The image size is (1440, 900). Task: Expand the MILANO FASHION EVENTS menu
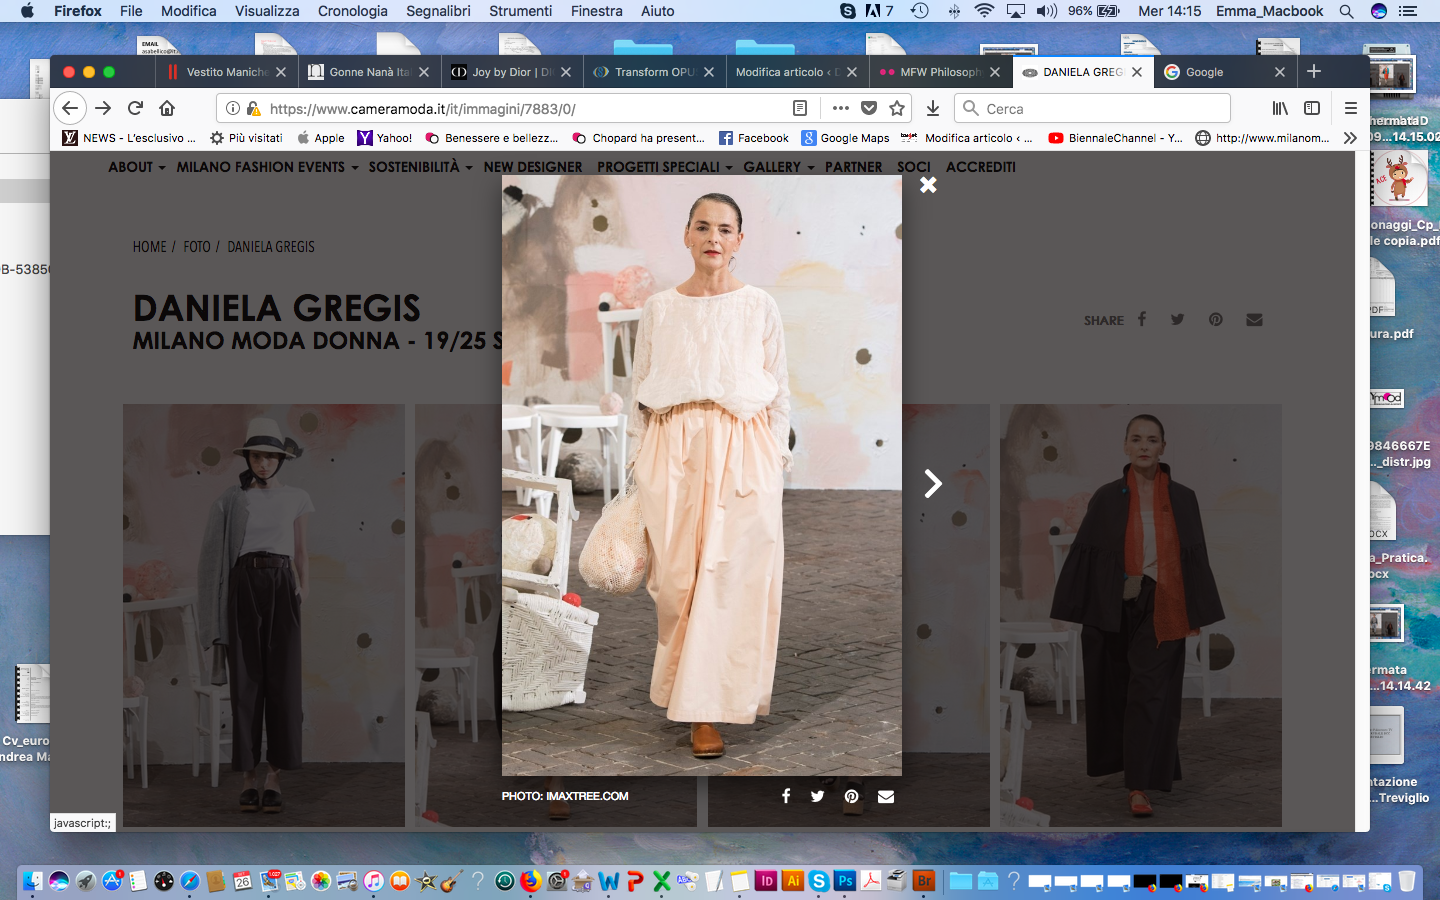point(267,167)
